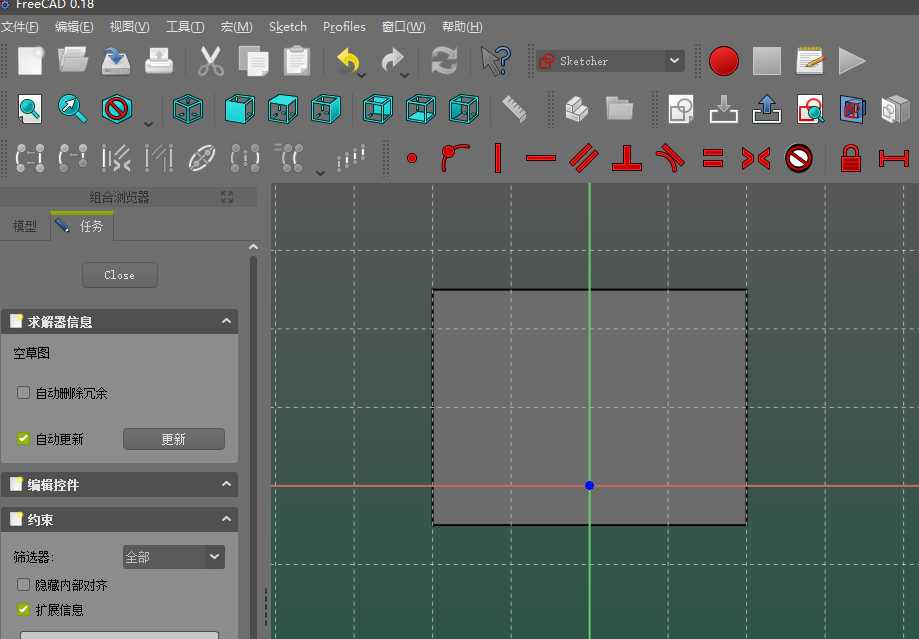This screenshot has width=919, height=639.
Task: Redo the last undone action
Action: [392, 61]
